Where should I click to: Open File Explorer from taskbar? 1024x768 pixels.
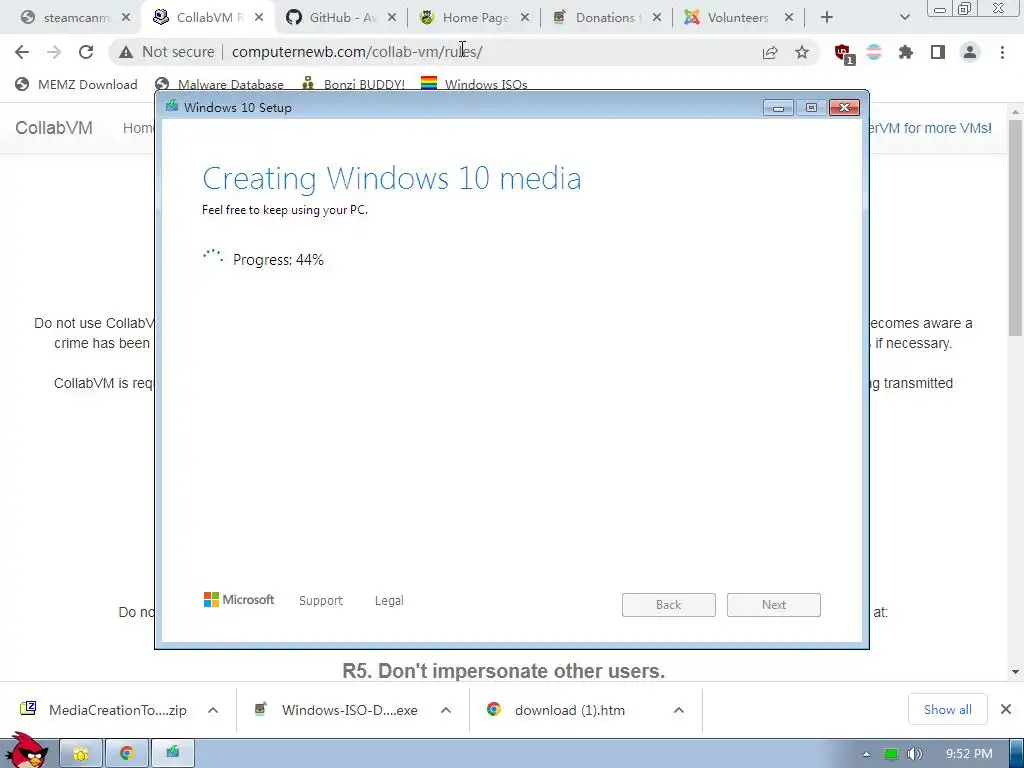pos(81,754)
